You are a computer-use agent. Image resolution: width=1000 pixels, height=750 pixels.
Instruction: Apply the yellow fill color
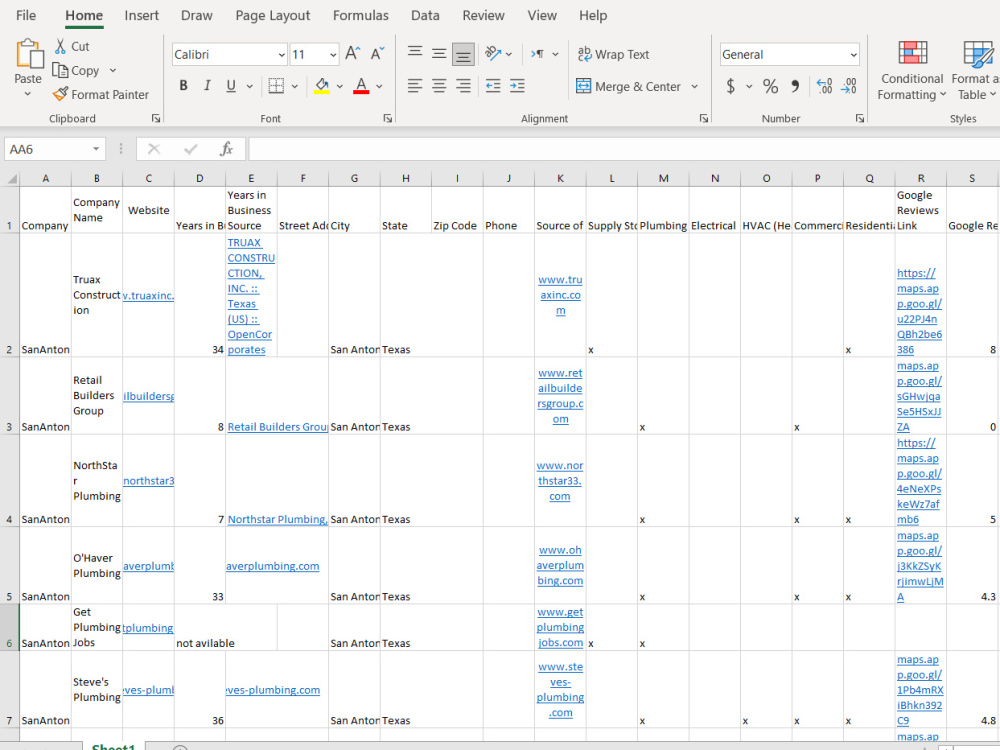[x=322, y=85]
